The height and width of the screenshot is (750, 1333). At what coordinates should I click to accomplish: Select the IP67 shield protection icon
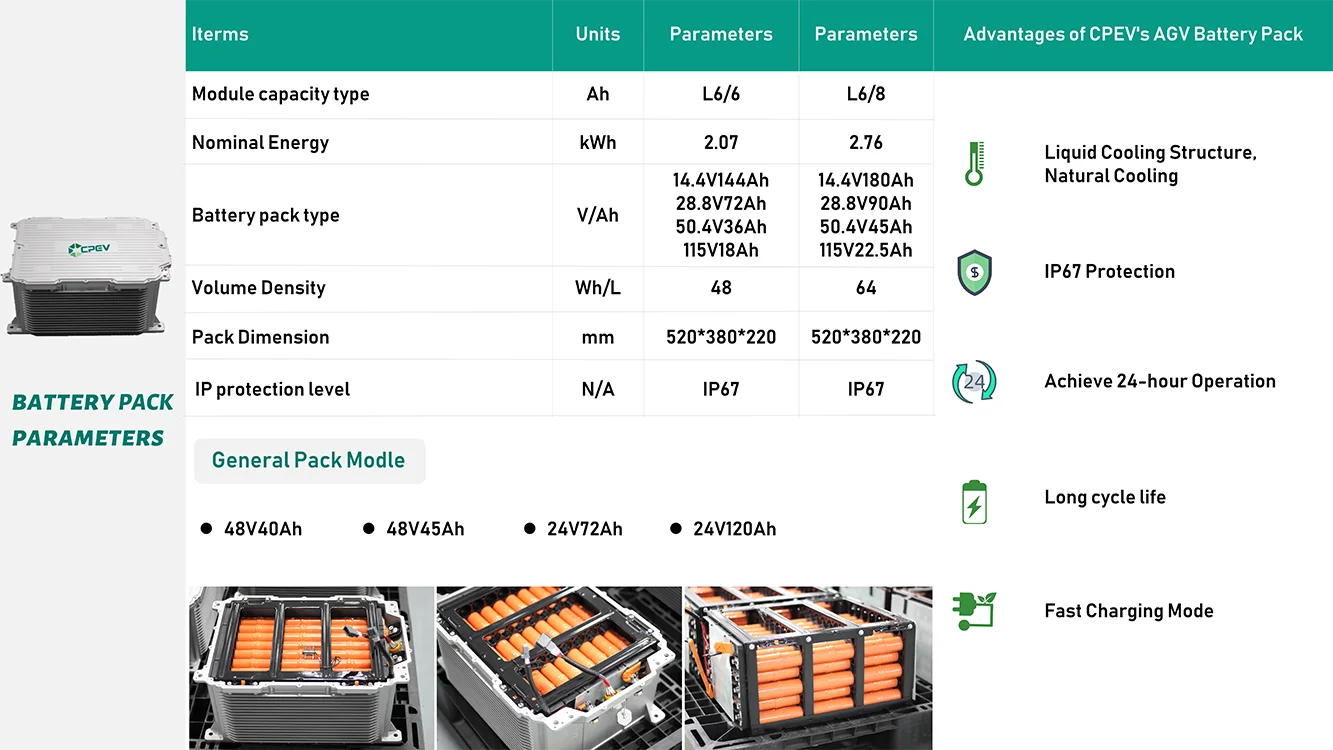(975, 272)
